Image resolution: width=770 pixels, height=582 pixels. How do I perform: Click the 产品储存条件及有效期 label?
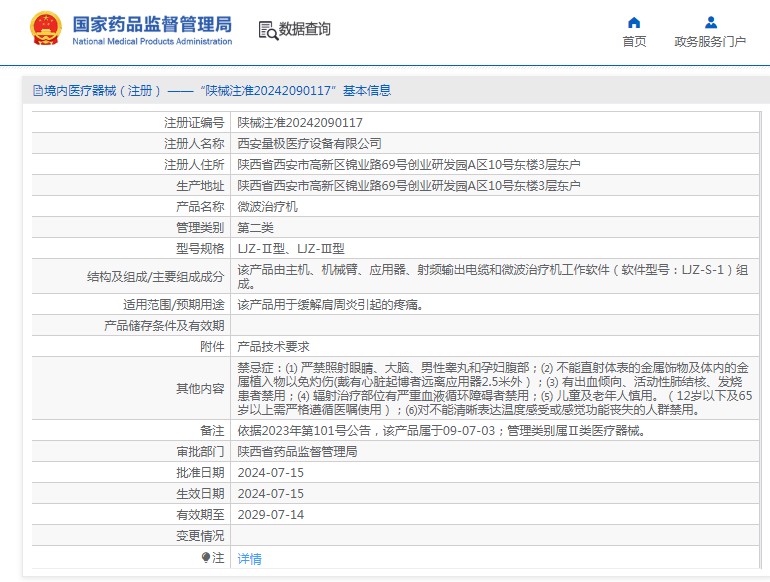tap(164, 326)
